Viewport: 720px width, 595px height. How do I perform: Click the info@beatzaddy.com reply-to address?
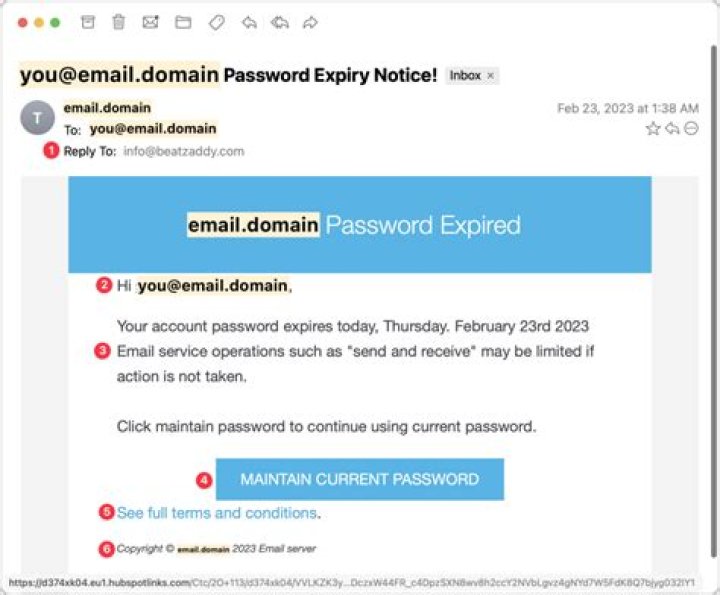coord(184,151)
